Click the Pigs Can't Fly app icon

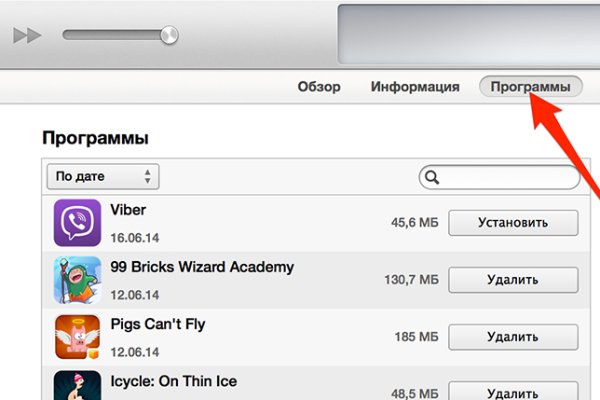coord(77,337)
